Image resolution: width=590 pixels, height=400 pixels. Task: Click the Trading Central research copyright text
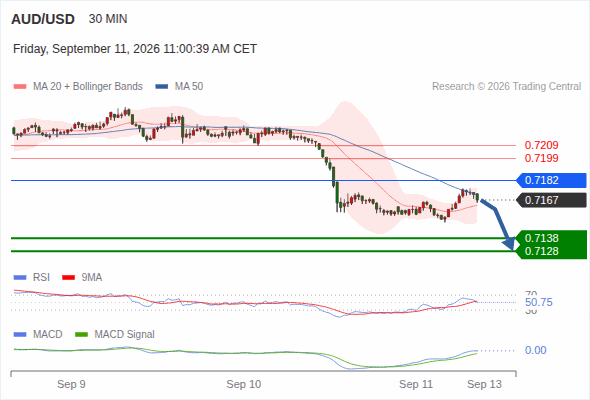point(506,87)
